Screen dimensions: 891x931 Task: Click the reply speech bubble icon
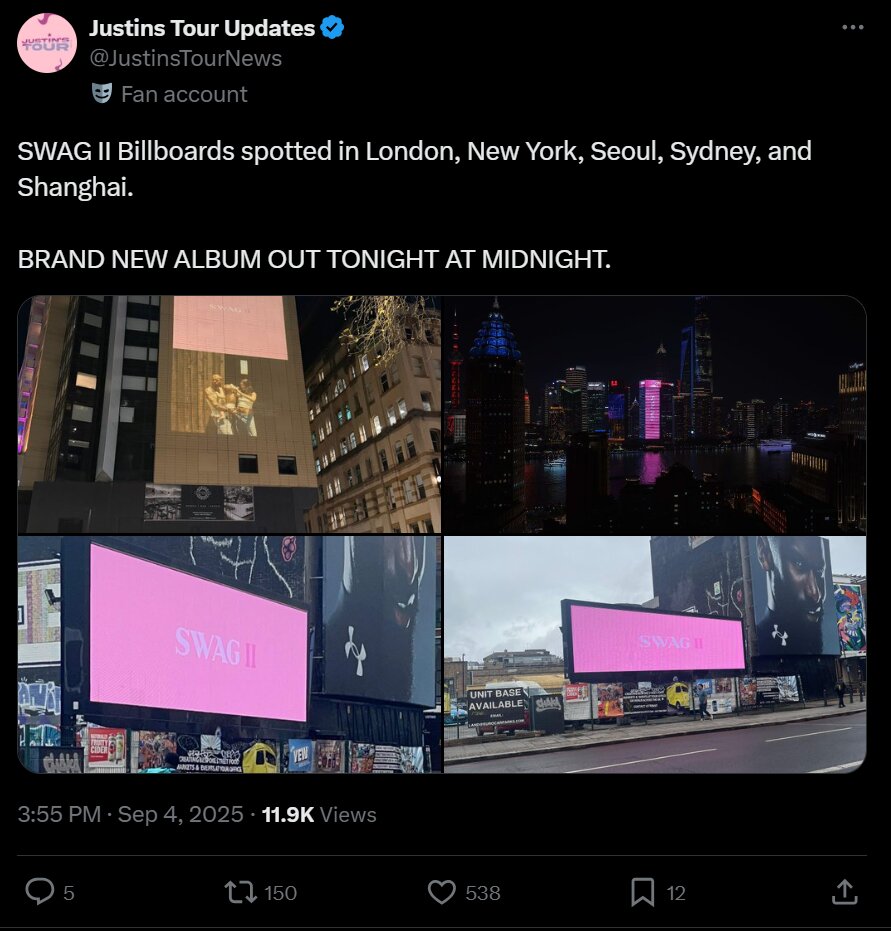tap(40, 892)
